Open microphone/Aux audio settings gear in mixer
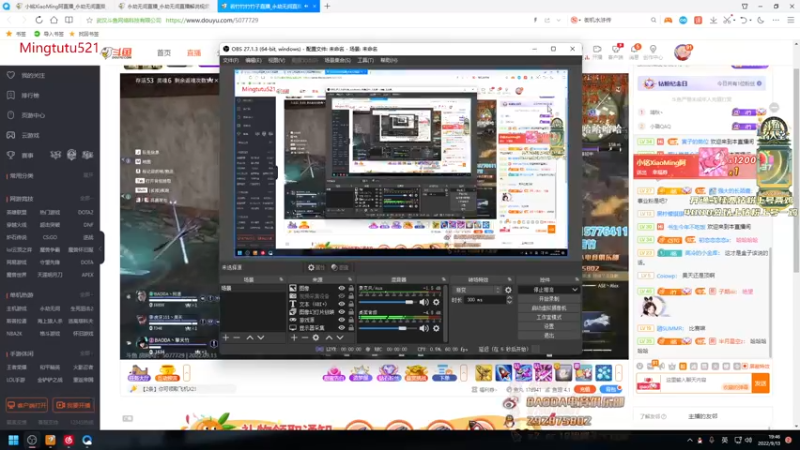The width and height of the screenshot is (800, 450). tap(436, 302)
